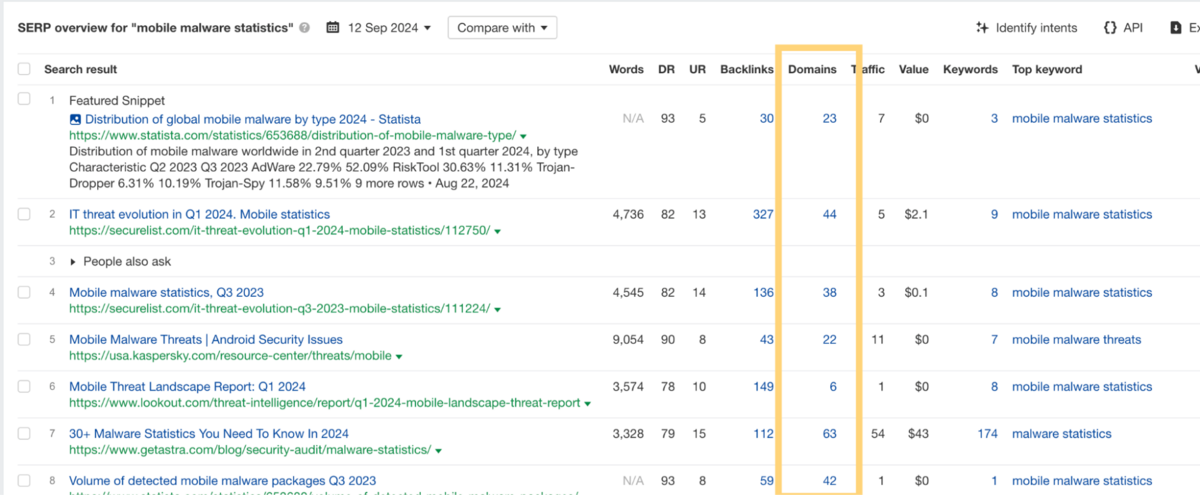Click domains count 38 for securelist Q3
The image size is (1200, 495).
829,292
